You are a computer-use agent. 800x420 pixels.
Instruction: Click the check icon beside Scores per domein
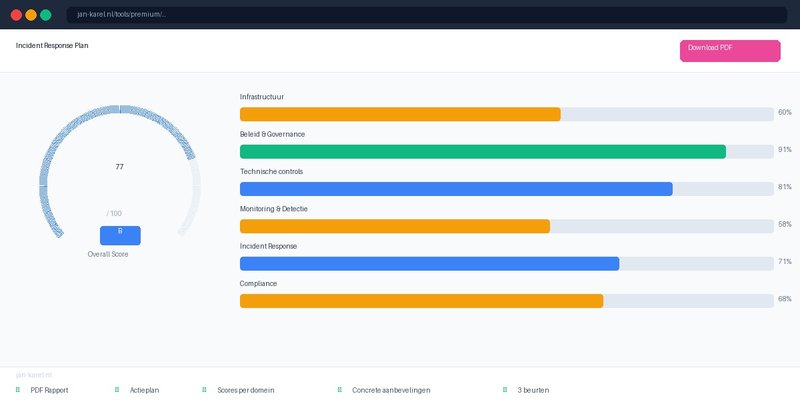(204, 390)
